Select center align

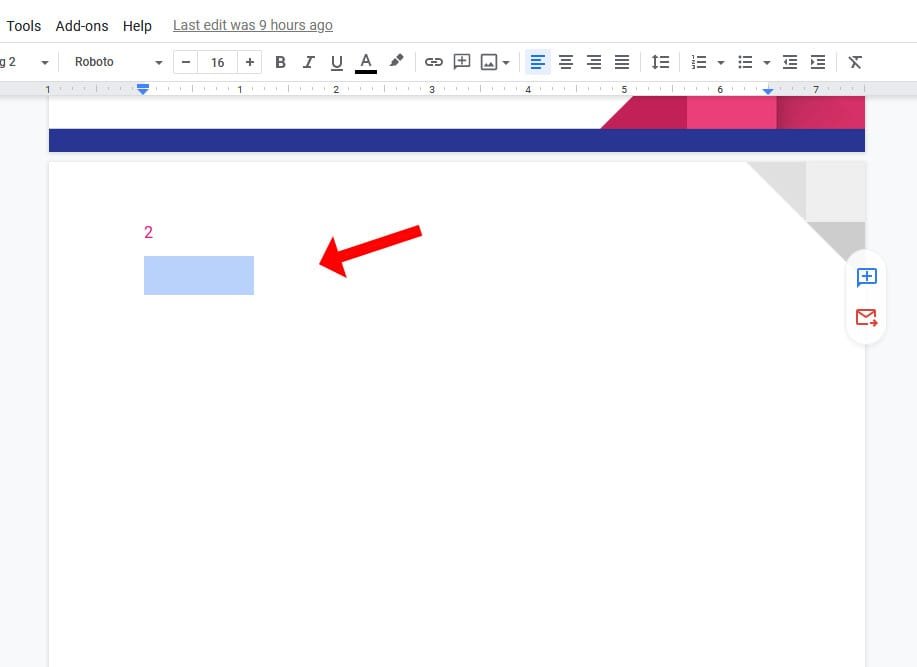566,62
